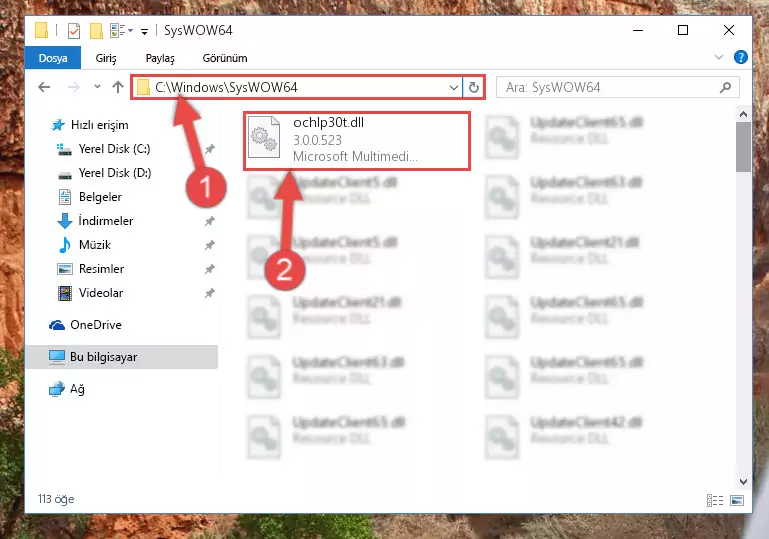Click version text 3.0.0.523
This screenshot has width=769, height=539.
point(317,140)
